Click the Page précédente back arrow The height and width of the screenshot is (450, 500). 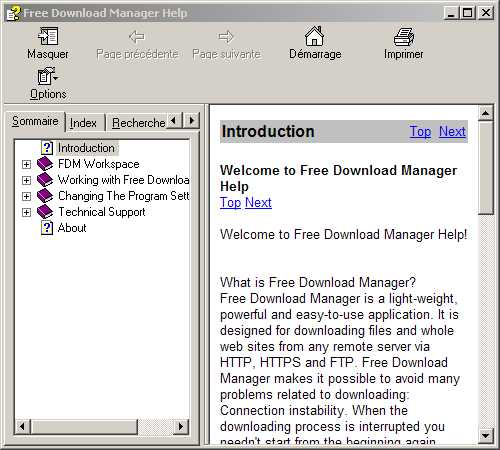[137, 37]
